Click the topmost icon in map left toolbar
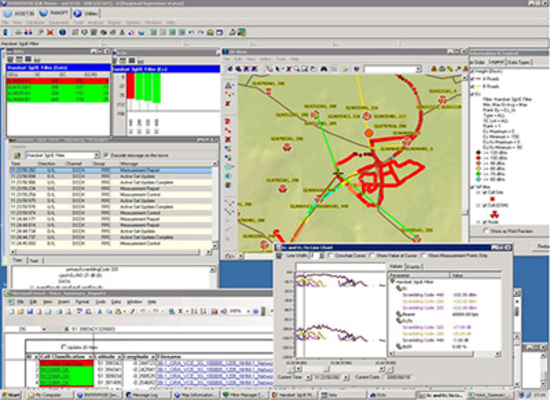Image resolution: width=550 pixels, height=400 pixels. click(228, 85)
